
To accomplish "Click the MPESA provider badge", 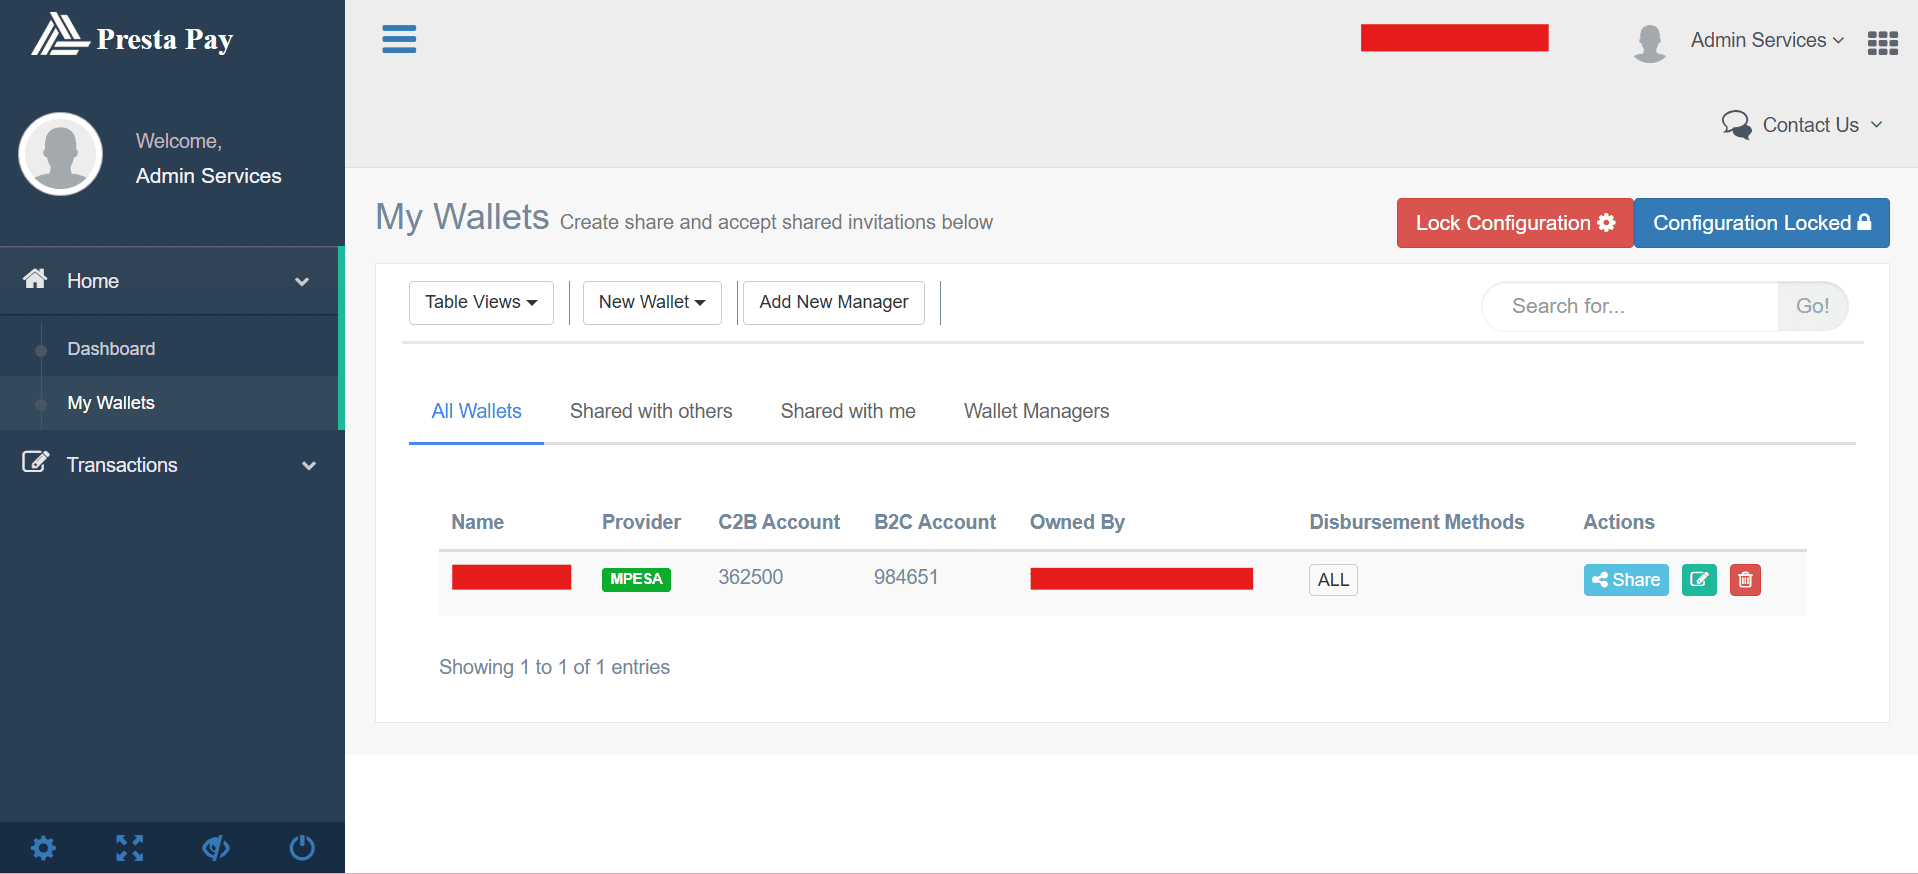I will click(636, 579).
